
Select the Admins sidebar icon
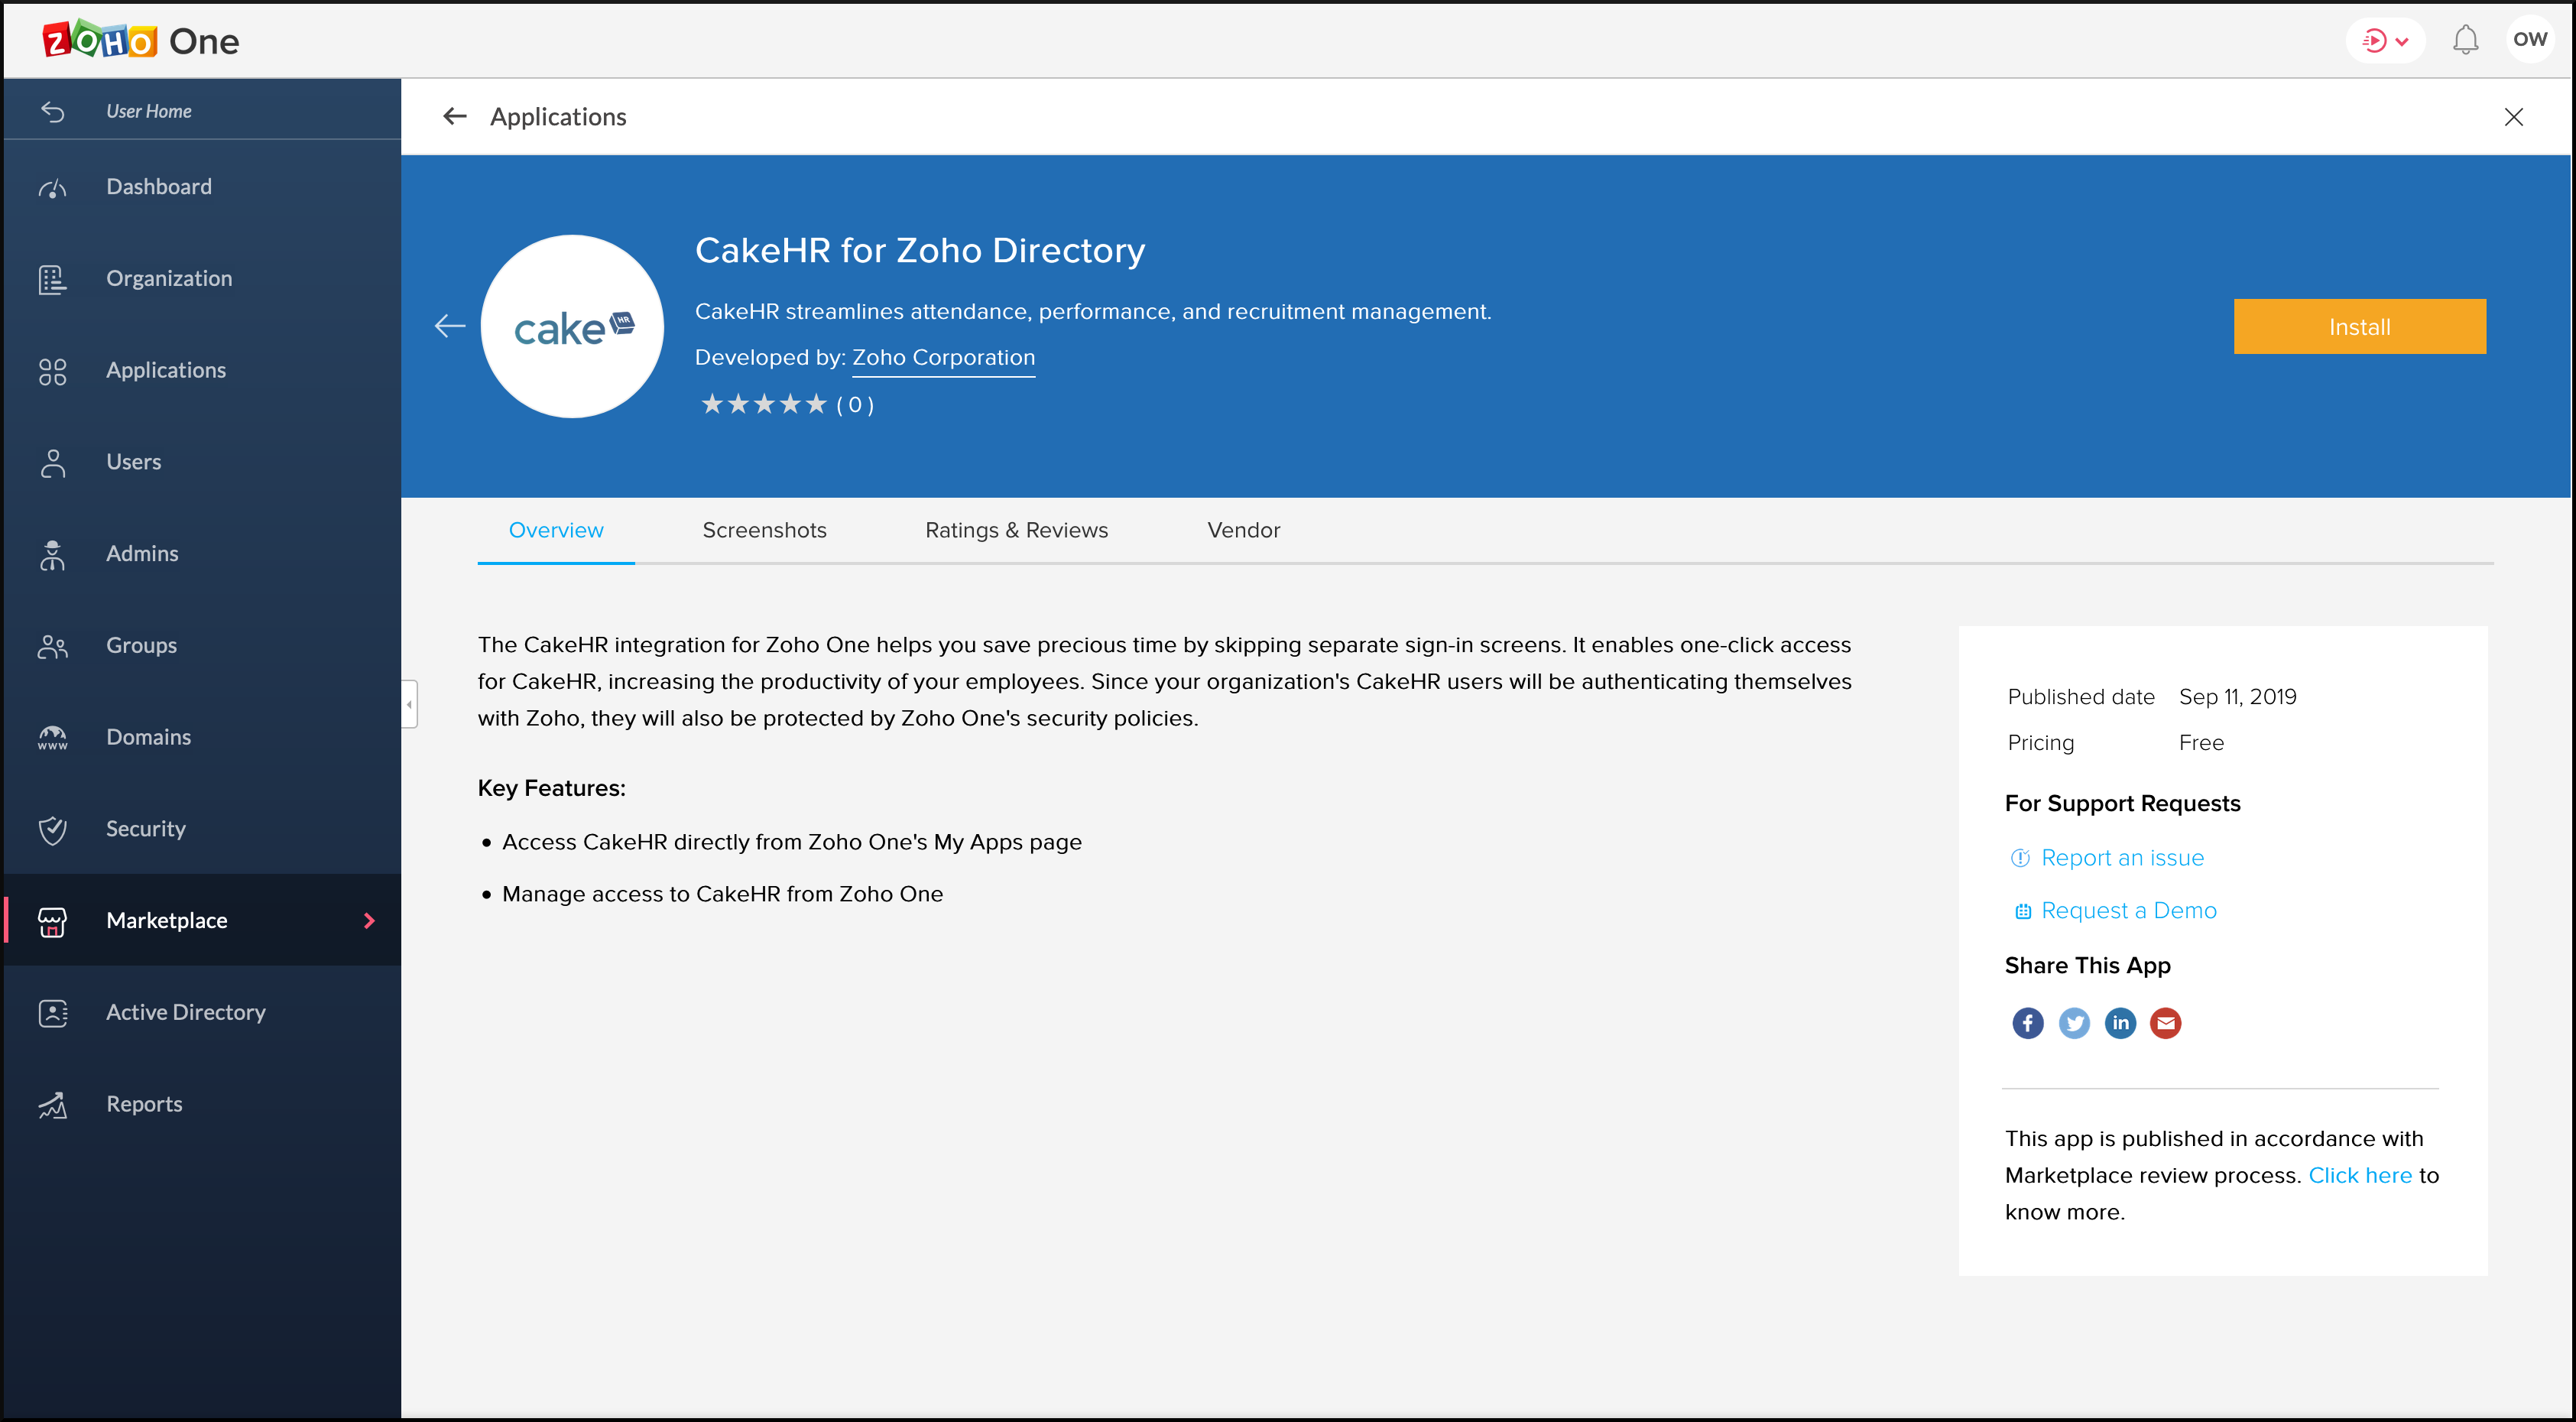pos(52,553)
